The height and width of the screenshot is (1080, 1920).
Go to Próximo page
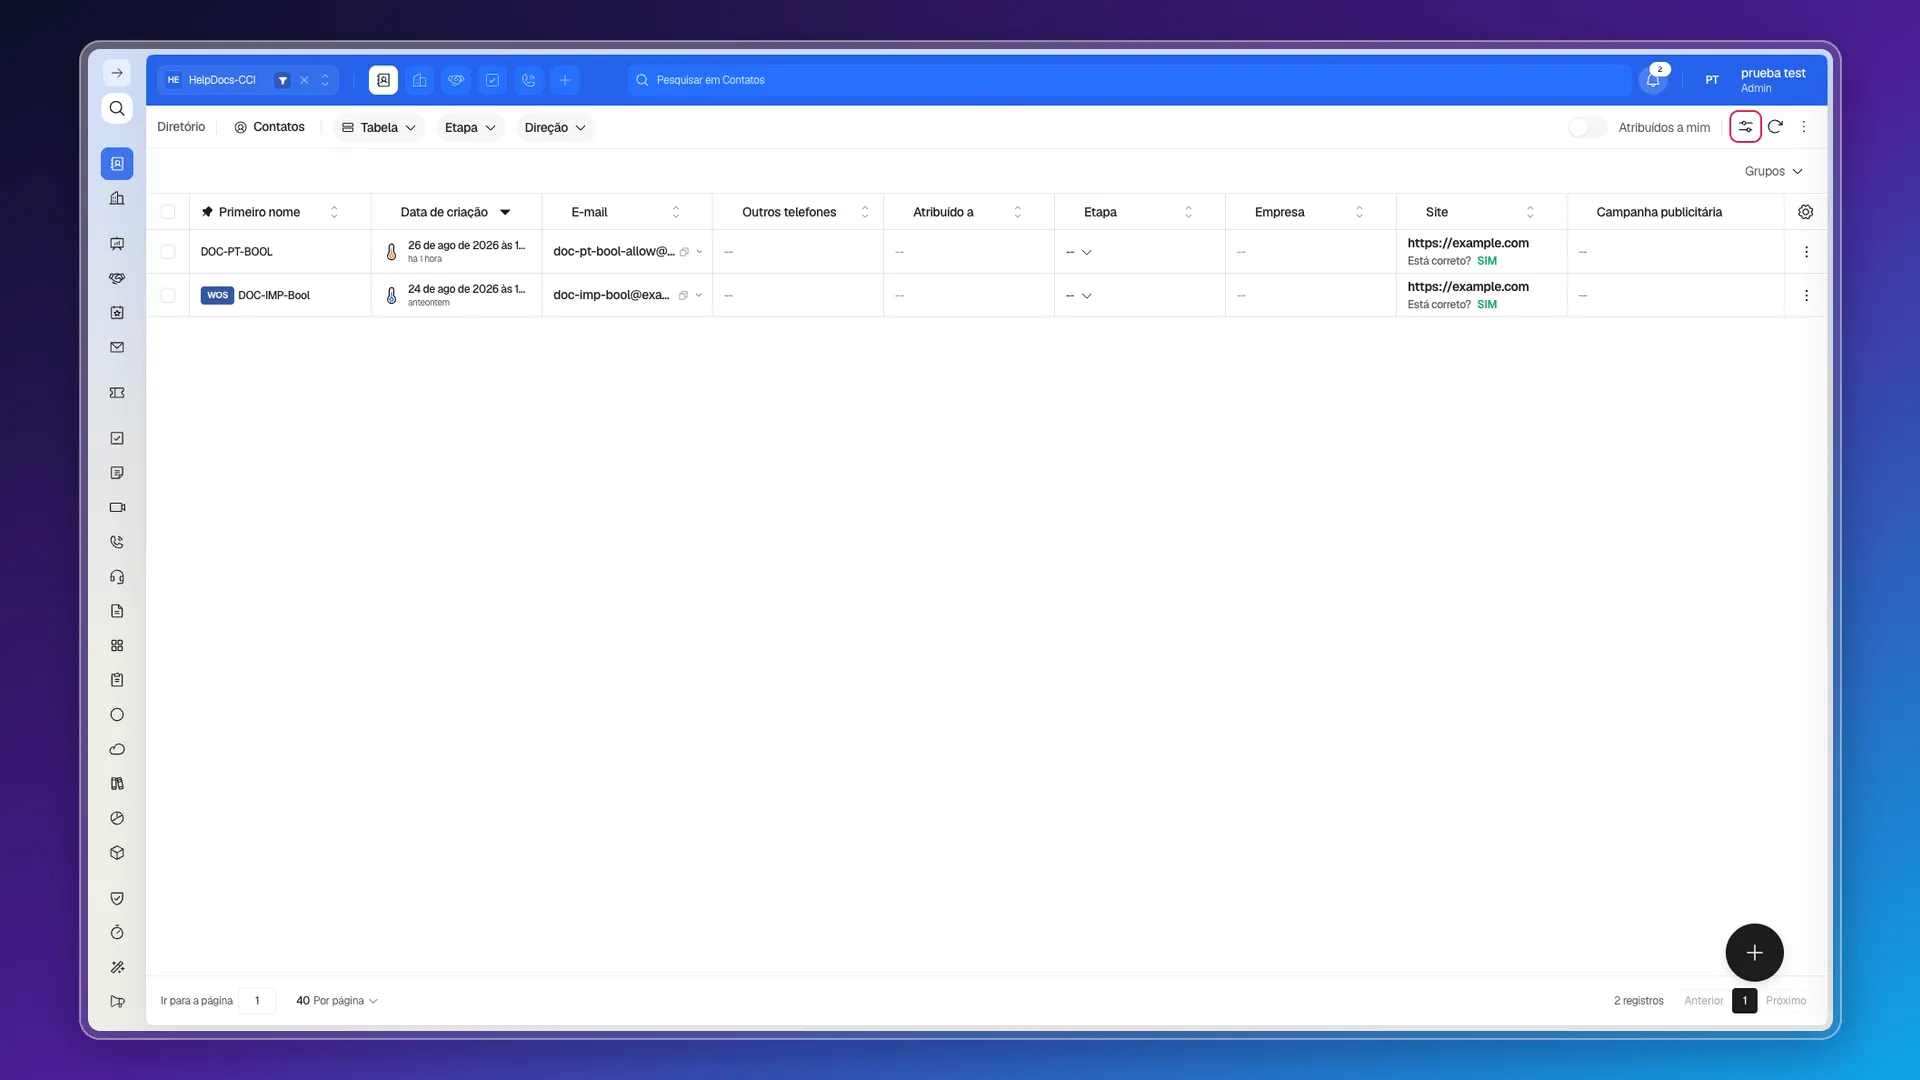pyautogui.click(x=1786, y=1000)
